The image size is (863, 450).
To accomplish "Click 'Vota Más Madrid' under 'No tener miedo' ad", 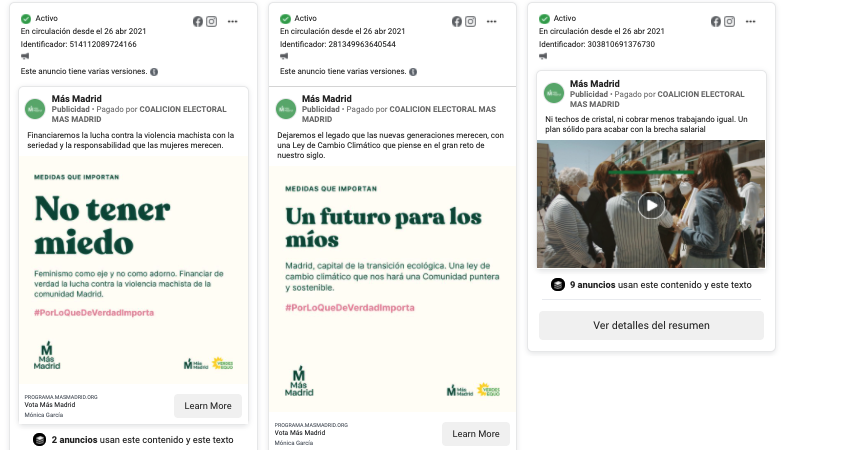I will point(50,404).
